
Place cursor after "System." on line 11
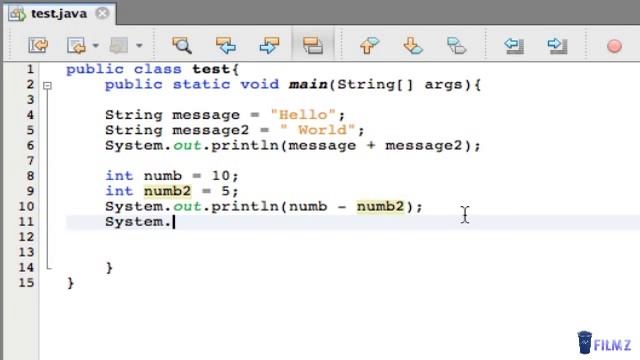tap(173, 222)
